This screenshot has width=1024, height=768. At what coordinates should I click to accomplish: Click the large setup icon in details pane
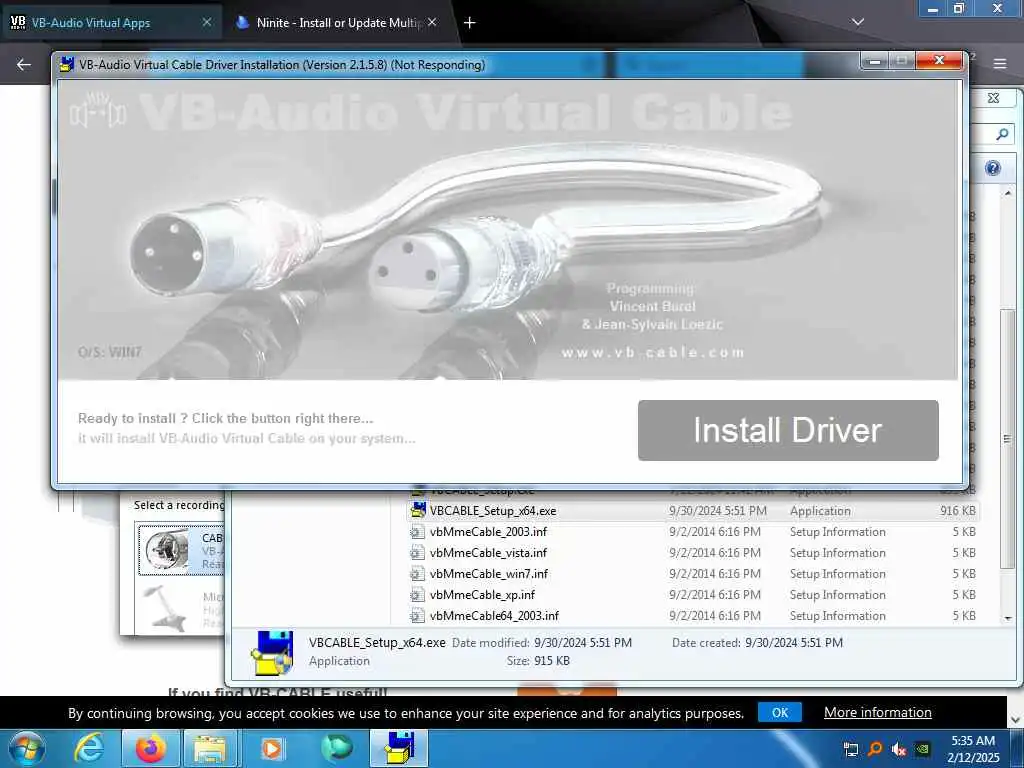272,652
